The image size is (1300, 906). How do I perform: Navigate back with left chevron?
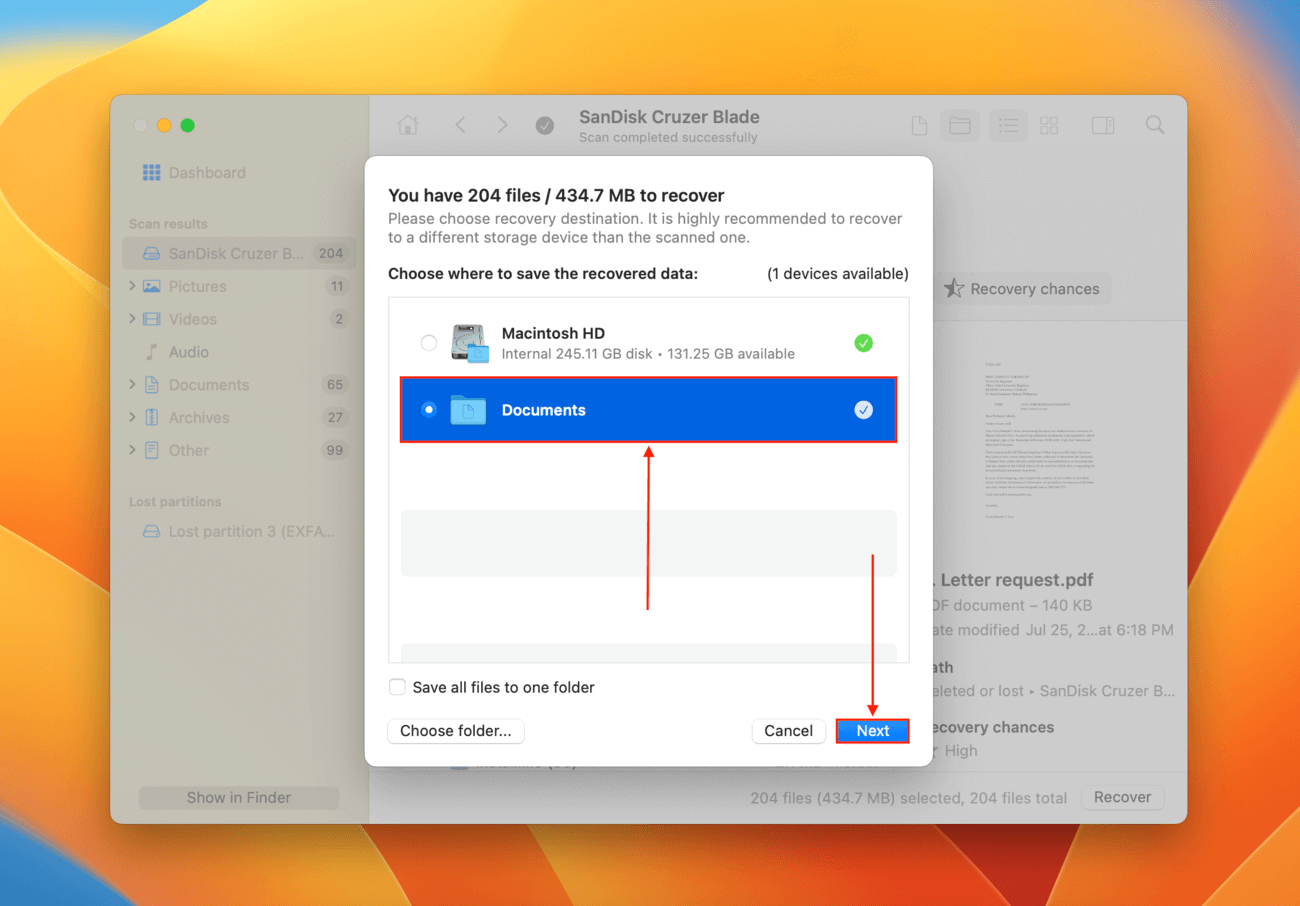(460, 125)
